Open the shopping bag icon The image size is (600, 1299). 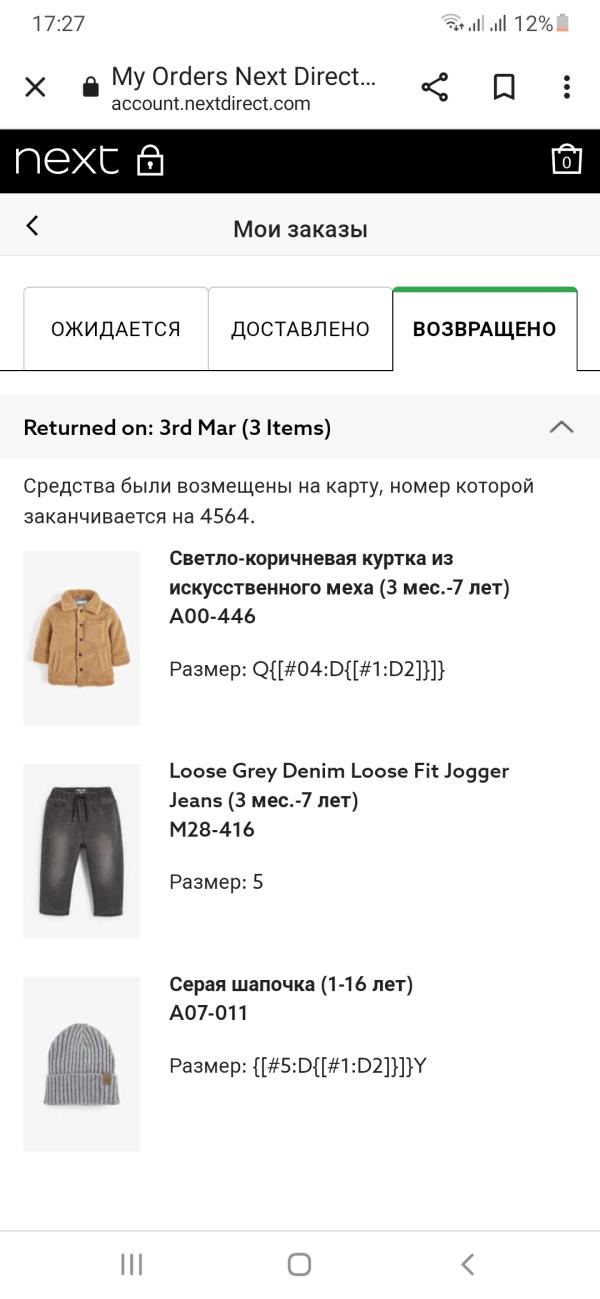pos(566,160)
